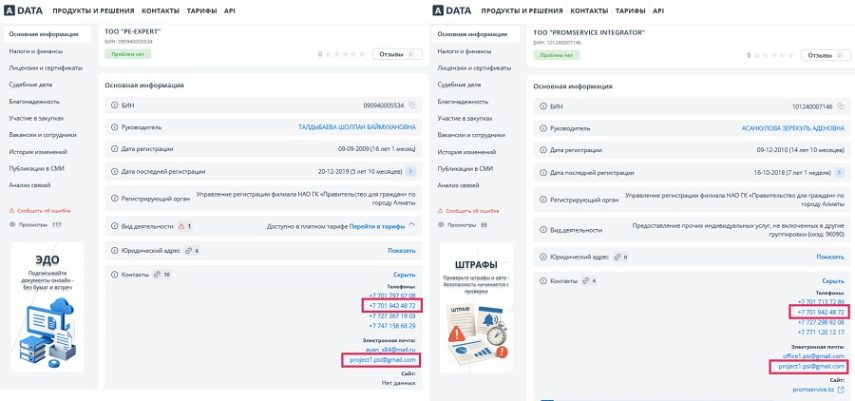Click the alert icon beside Сообщить об ошибке in PE-EXPERT sidebar

pyautogui.click(x=11, y=211)
